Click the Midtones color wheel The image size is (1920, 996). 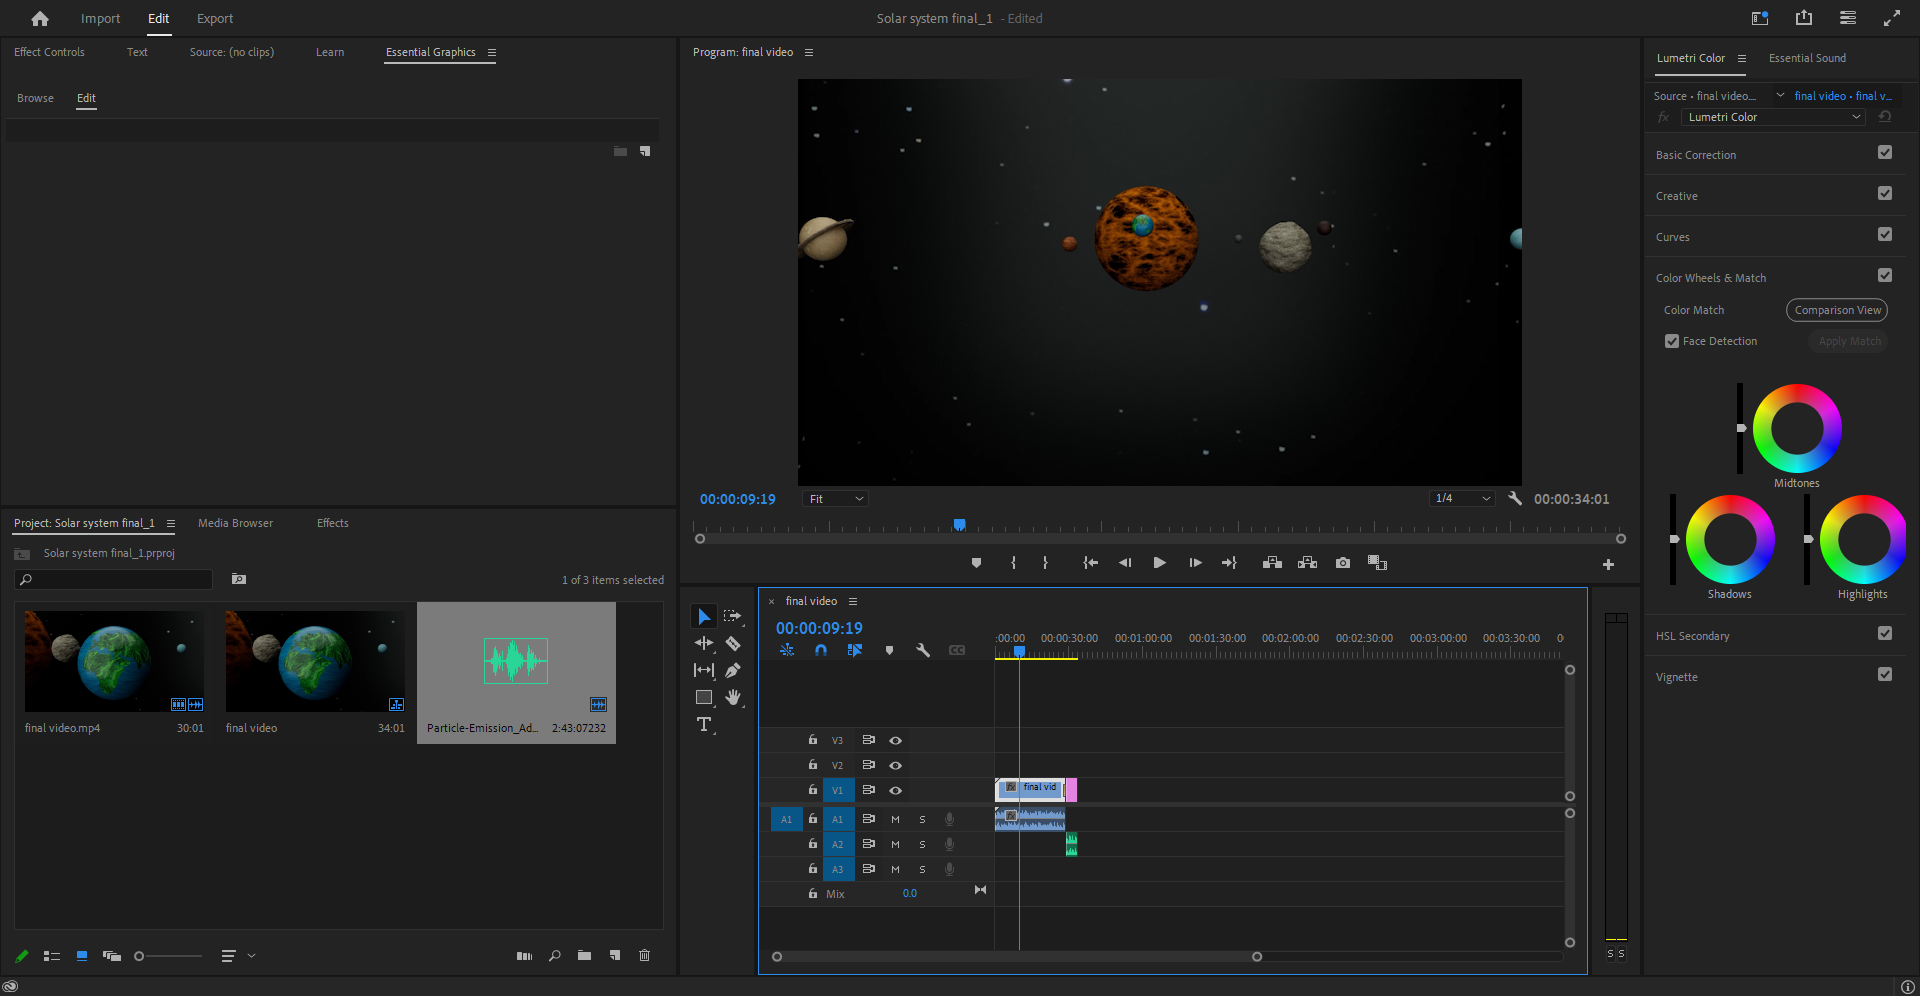(1796, 428)
